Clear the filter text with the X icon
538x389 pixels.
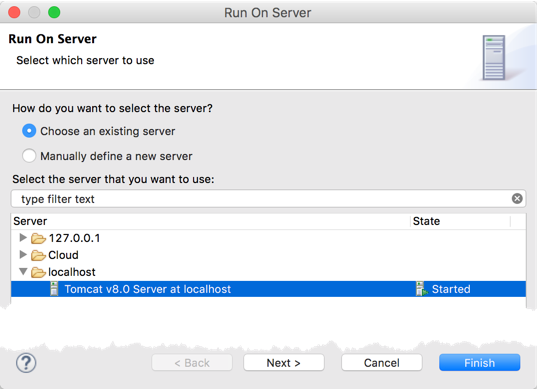(x=517, y=199)
